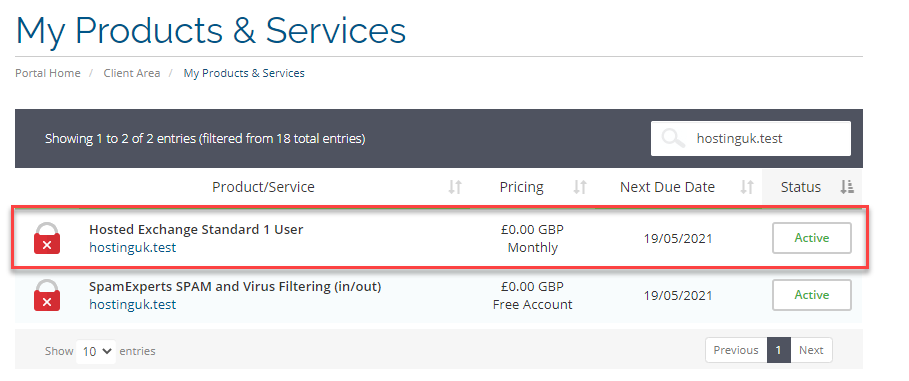Select page 1 in pagination
909x381 pixels.
pos(779,350)
